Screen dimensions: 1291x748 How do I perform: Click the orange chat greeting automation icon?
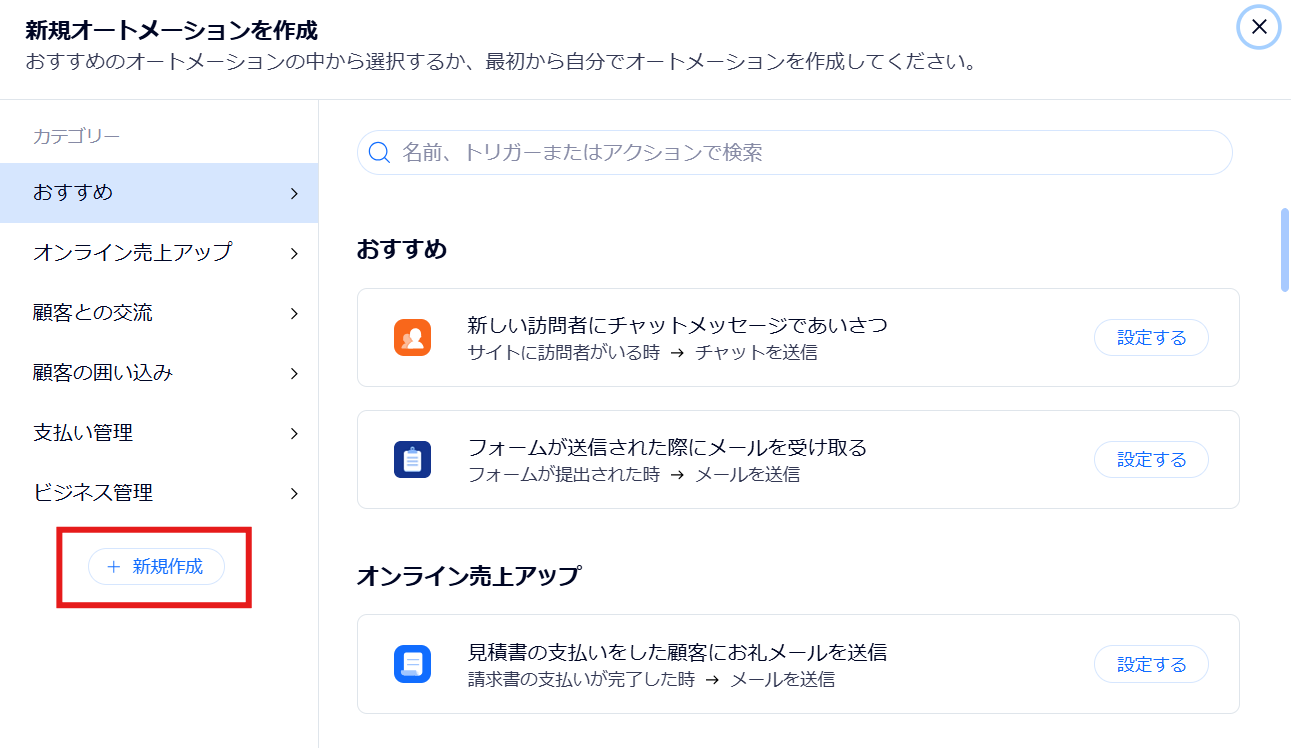(x=412, y=338)
